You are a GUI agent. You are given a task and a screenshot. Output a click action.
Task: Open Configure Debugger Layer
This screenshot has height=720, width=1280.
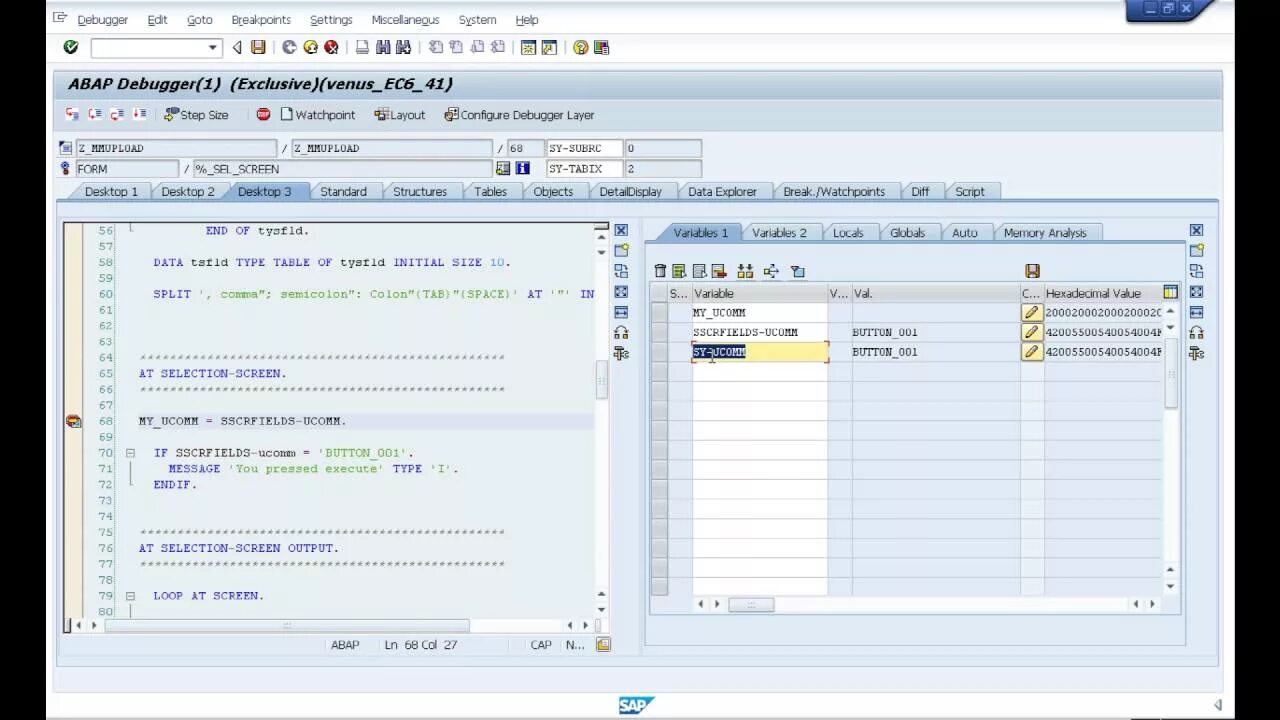coord(521,114)
